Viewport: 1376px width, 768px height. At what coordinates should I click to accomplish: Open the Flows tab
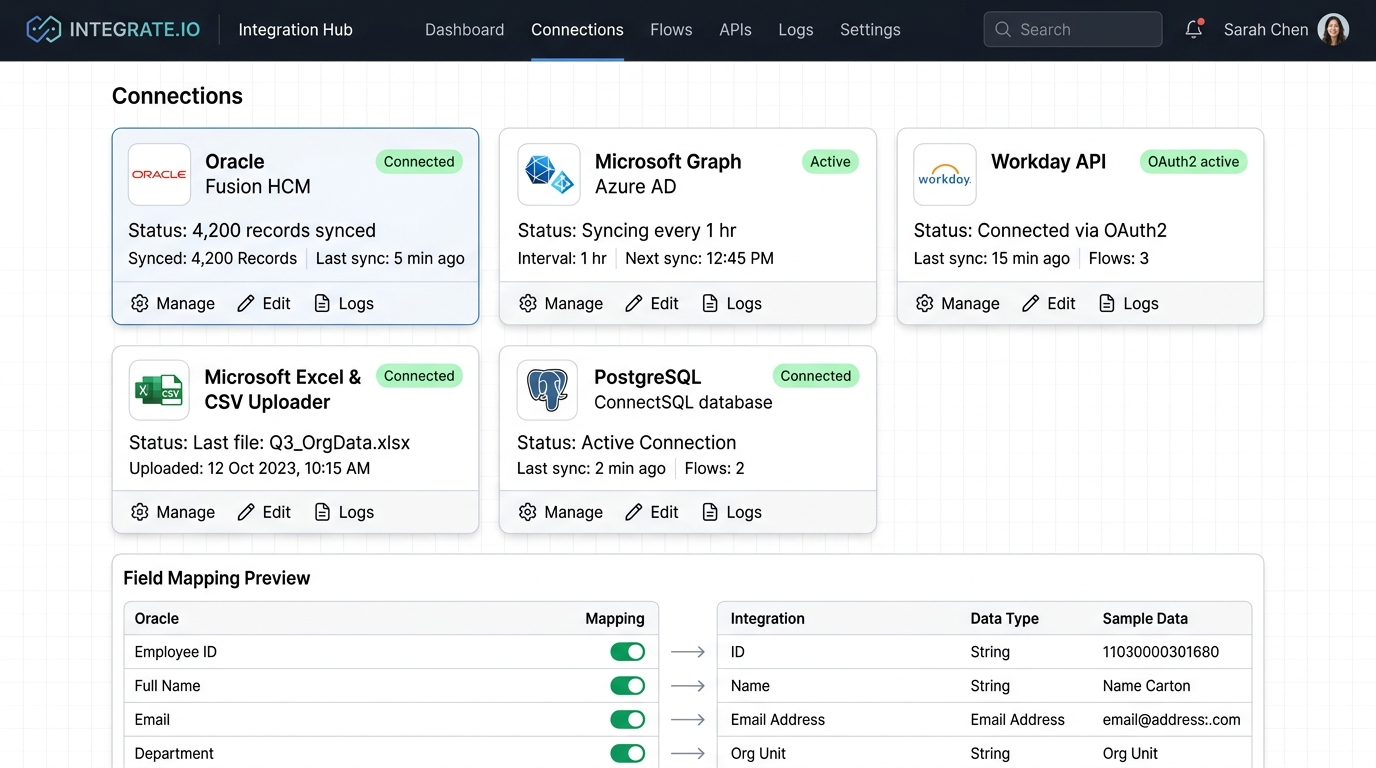671,30
